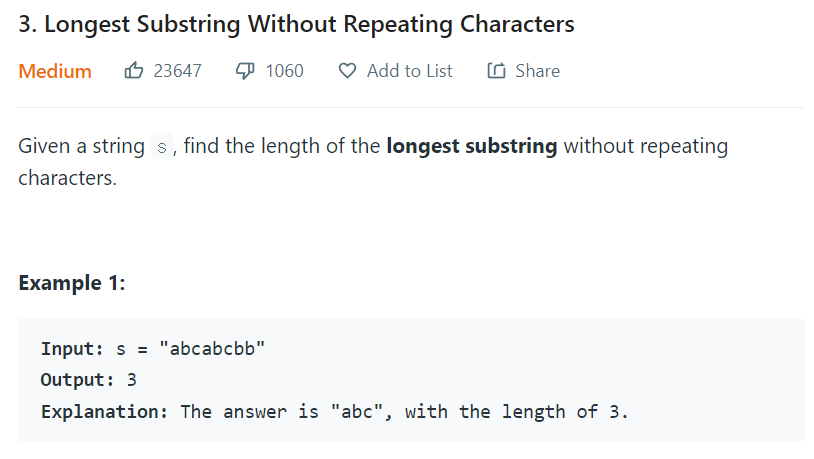Viewport: 814px width, 459px height.
Task: Click the thumbs-up like icon
Action: click(133, 70)
